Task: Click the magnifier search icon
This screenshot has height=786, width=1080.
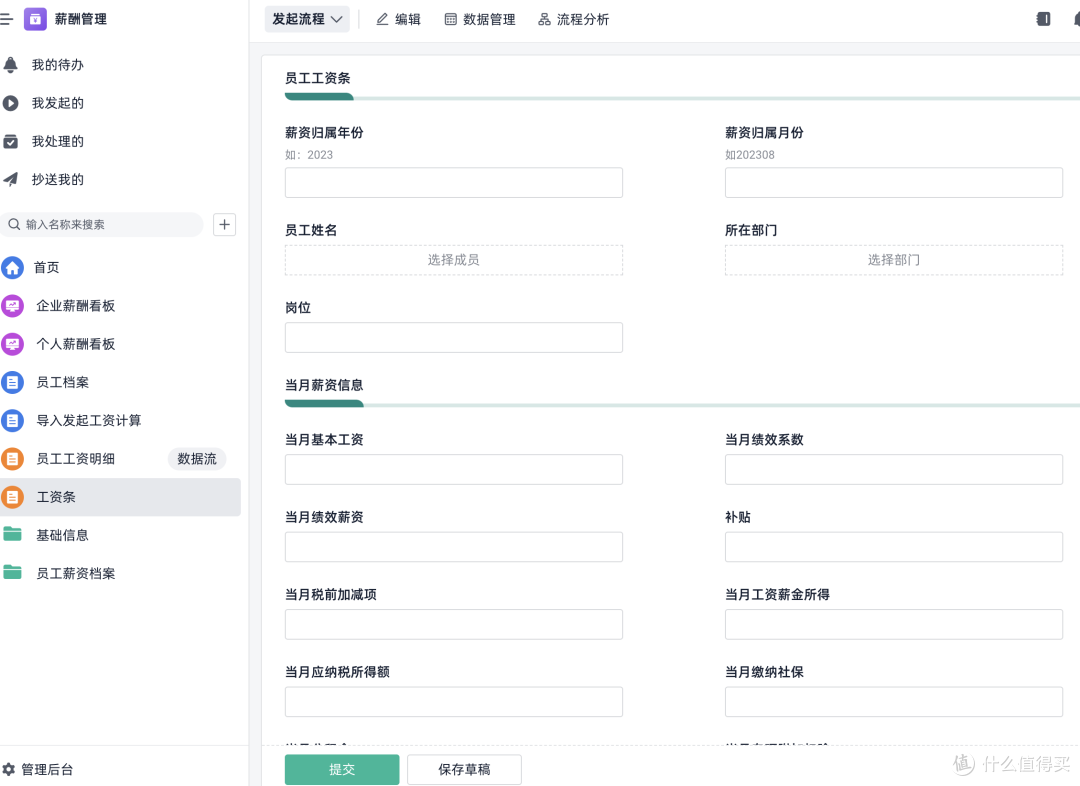Action: click(14, 225)
